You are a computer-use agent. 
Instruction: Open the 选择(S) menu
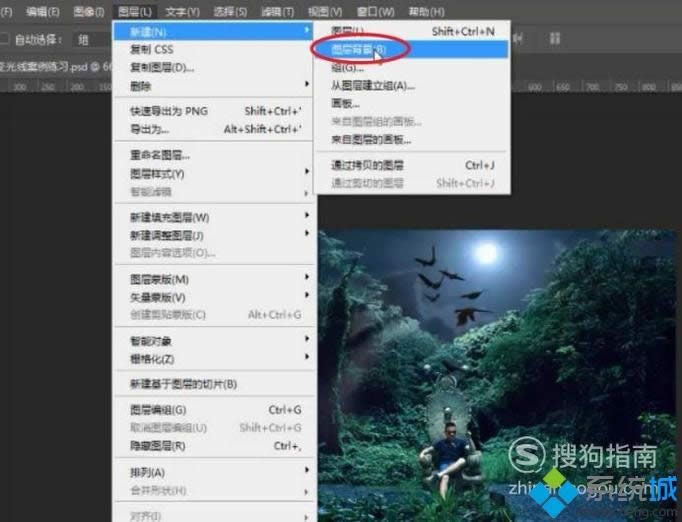coord(230,12)
